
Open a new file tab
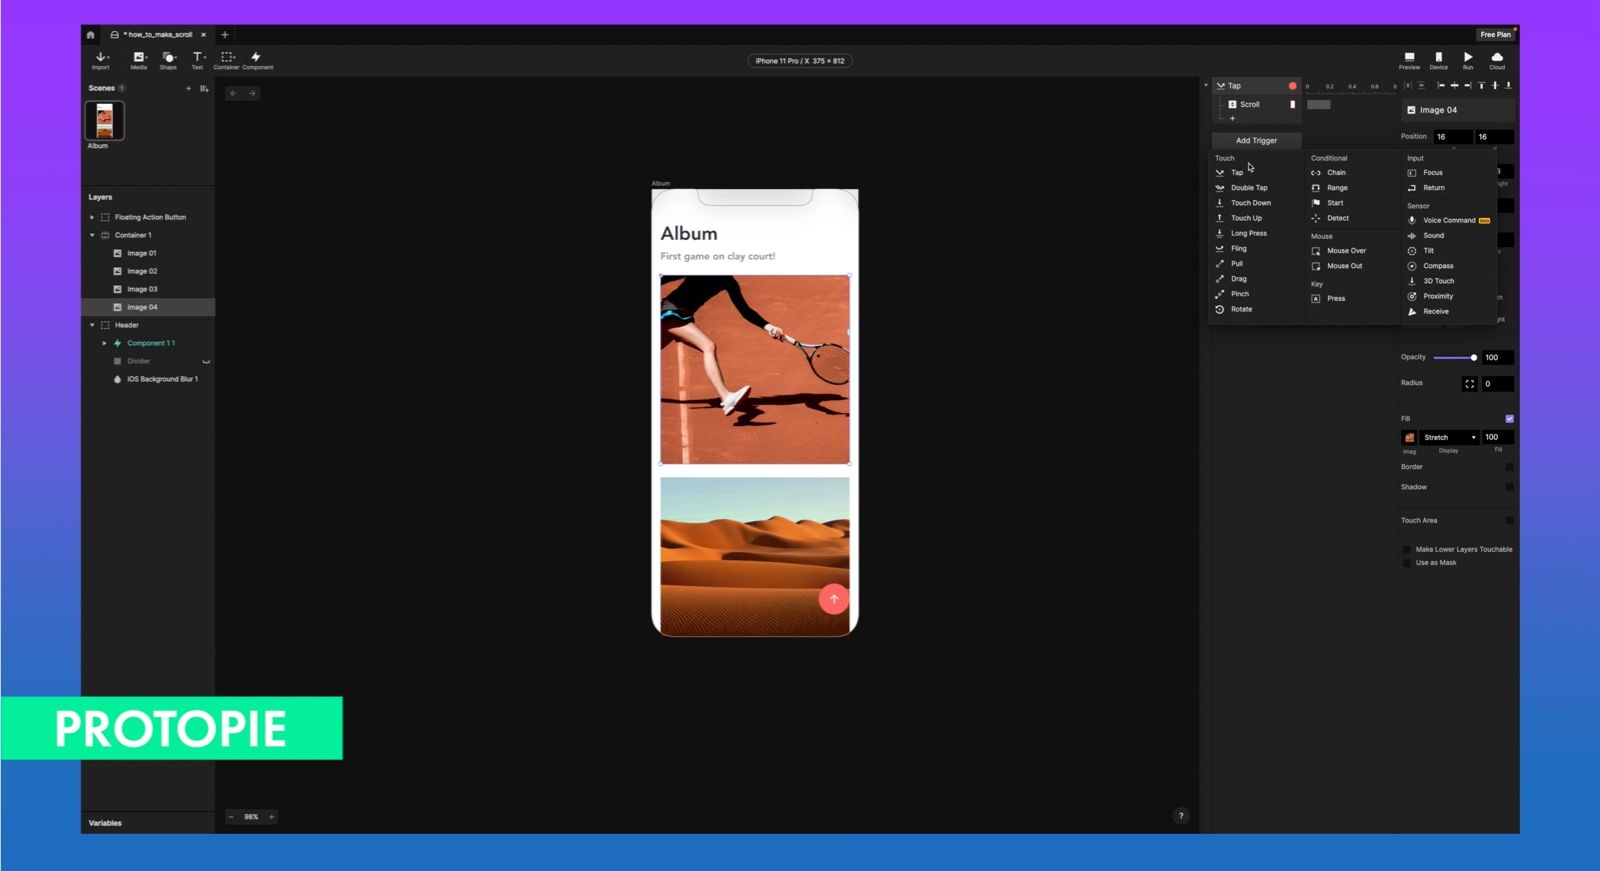pyautogui.click(x=224, y=35)
